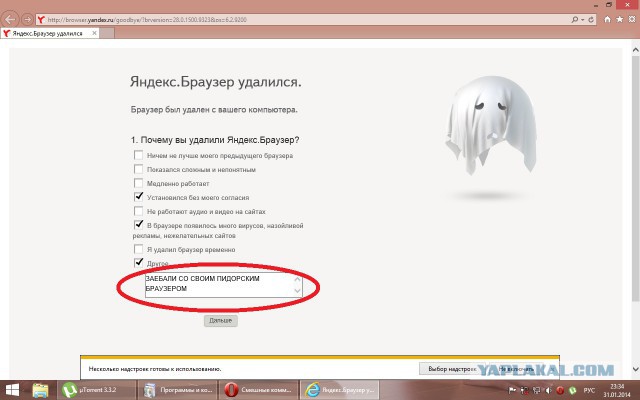The height and width of the screenshot is (400, 640).
Task: Switch to the 'Программы и ко...' taskbar window
Action: click(178, 390)
